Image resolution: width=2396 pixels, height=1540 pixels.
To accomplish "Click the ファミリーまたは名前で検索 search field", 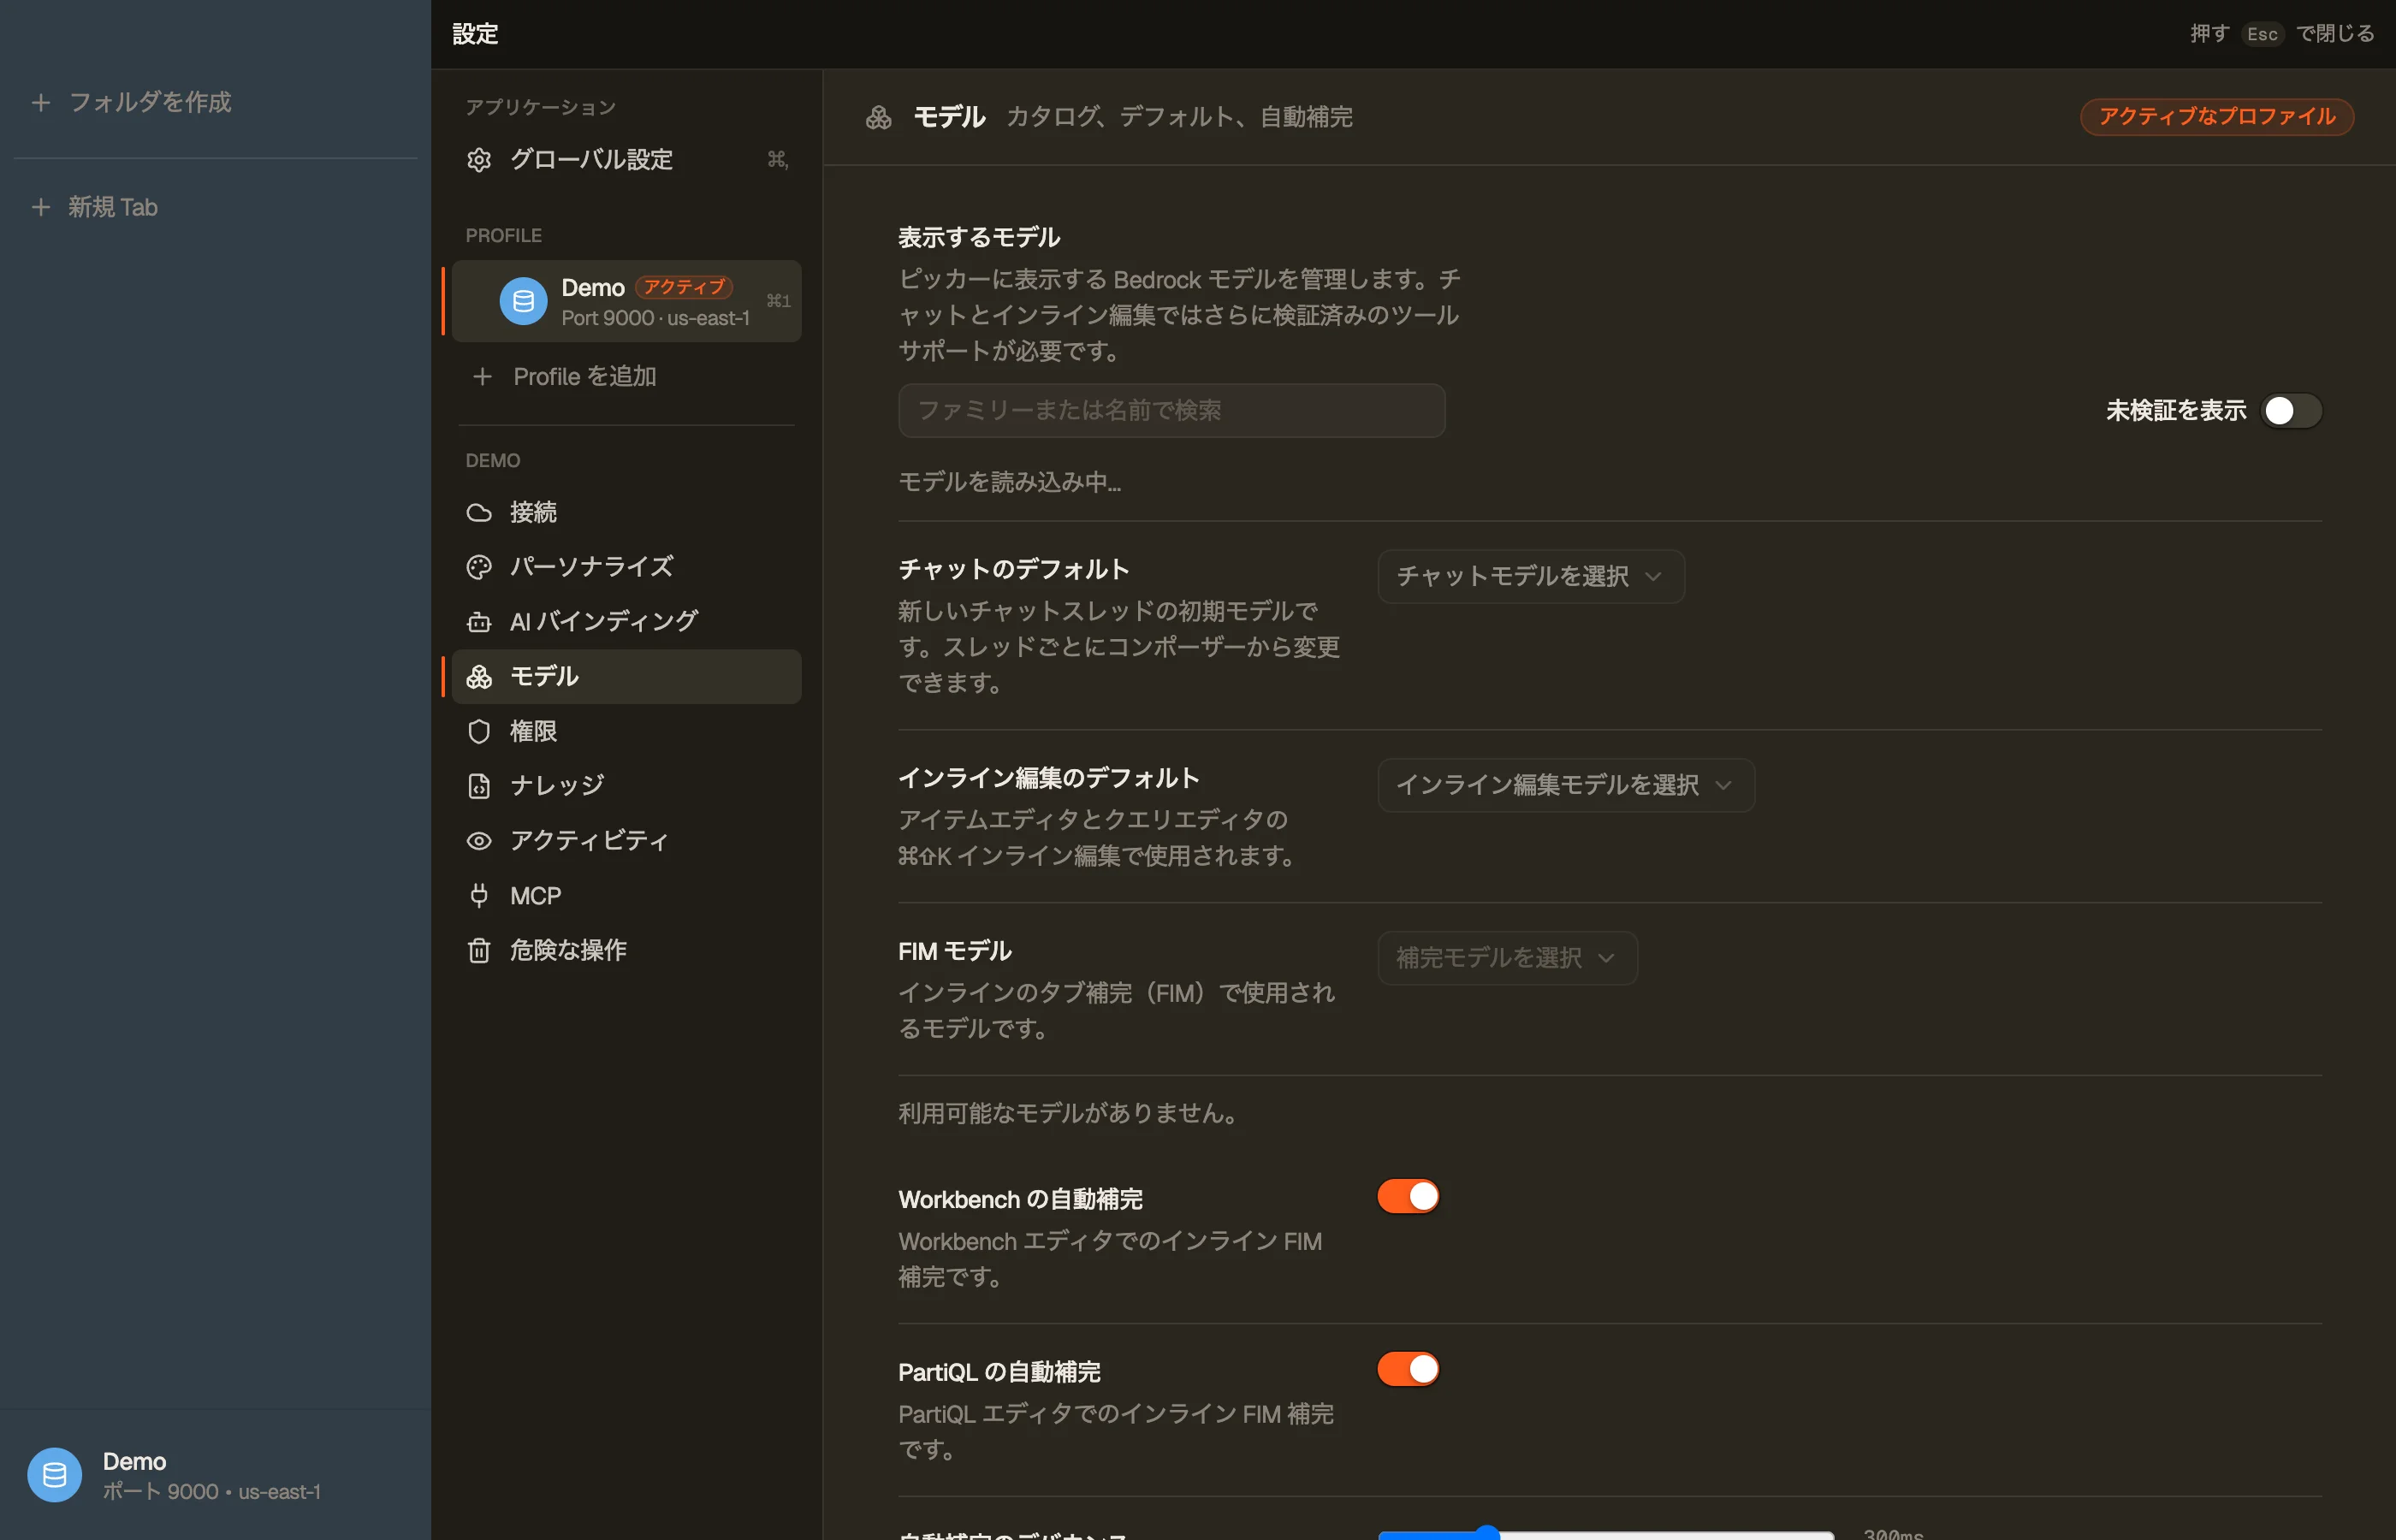I will (1171, 411).
